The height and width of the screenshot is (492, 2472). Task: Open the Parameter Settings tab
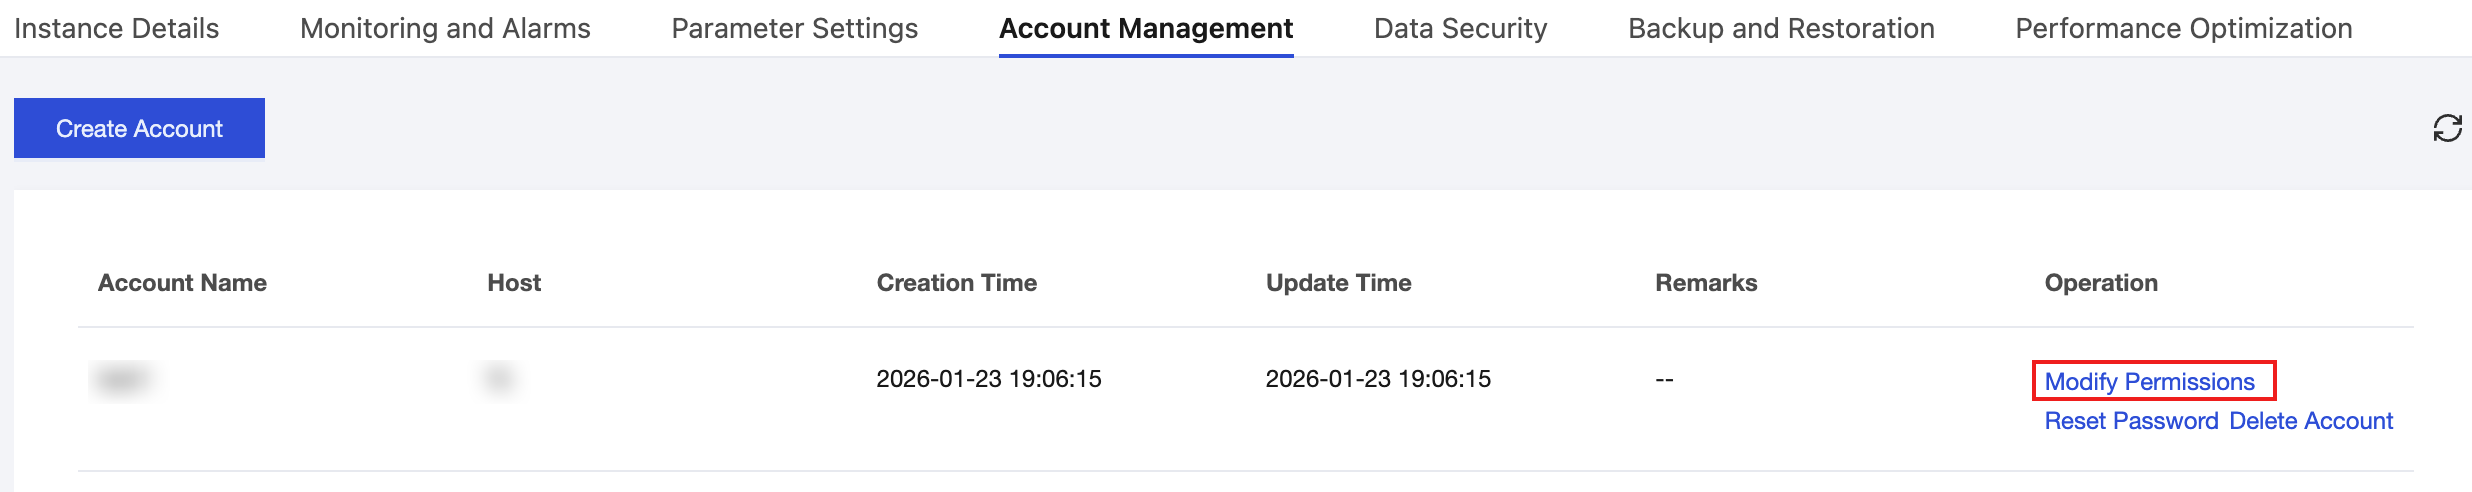click(x=794, y=29)
